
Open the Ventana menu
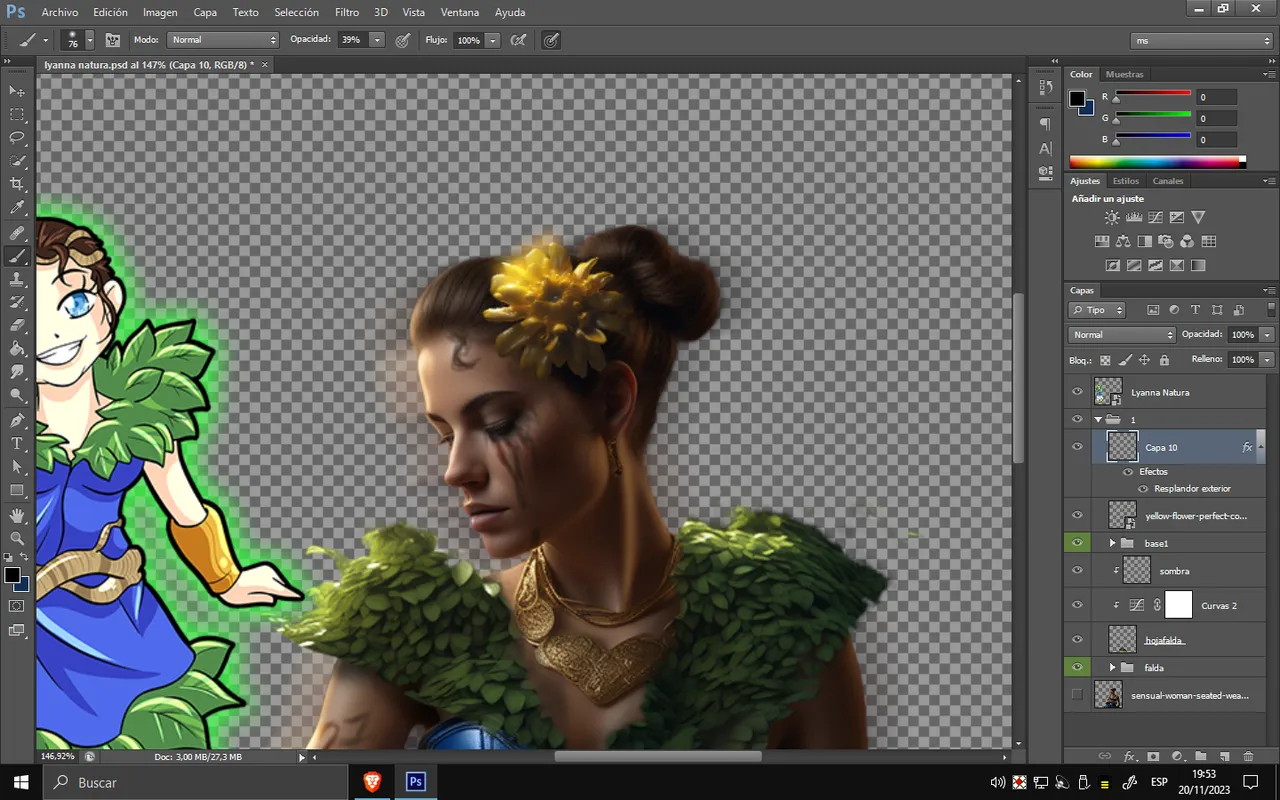tap(460, 12)
